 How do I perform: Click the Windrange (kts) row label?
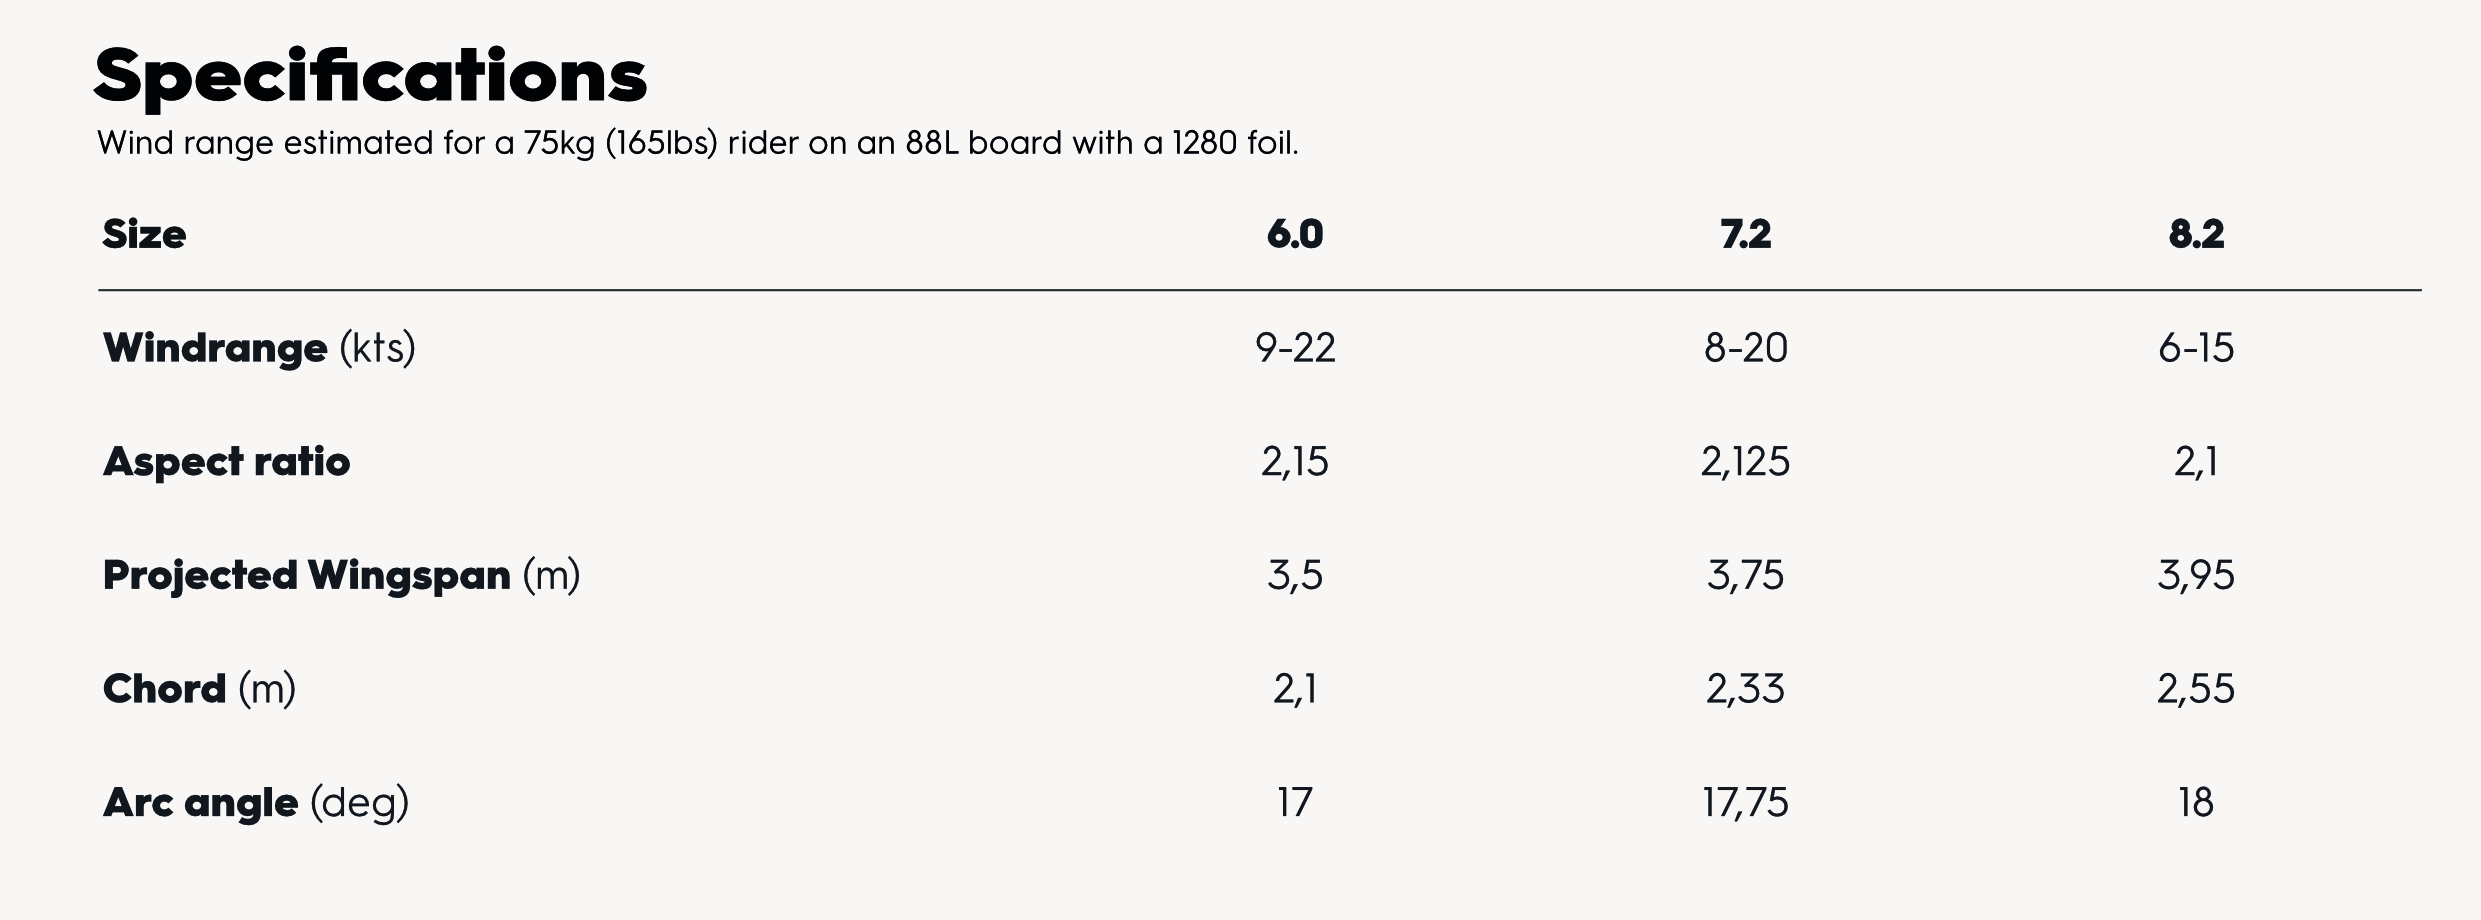pos(259,348)
